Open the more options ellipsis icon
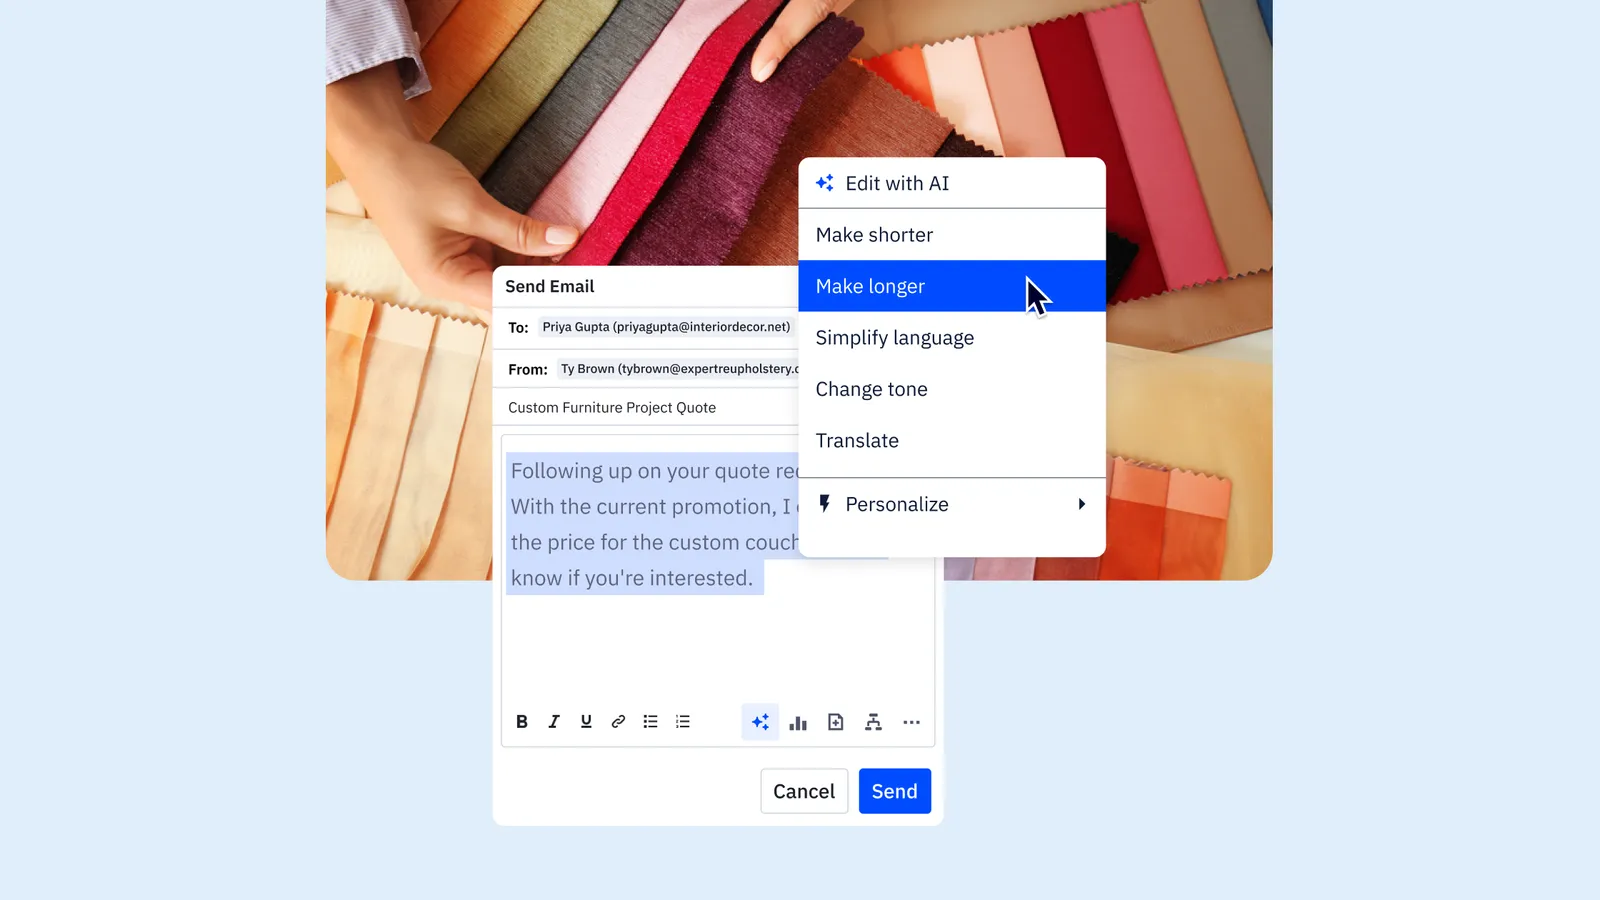Viewport: 1600px width, 900px height. click(x=911, y=721)
